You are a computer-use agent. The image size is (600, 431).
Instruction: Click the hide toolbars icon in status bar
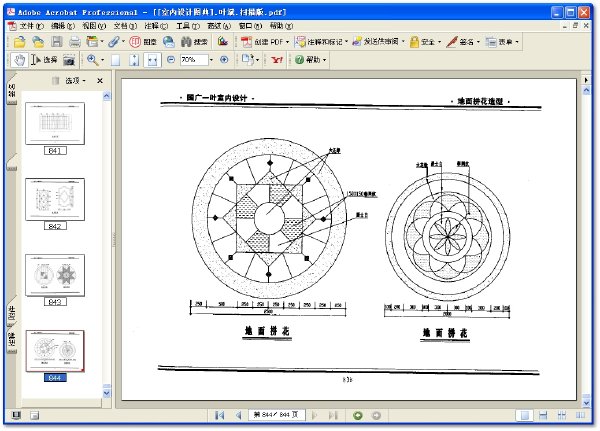click(34, 415)
